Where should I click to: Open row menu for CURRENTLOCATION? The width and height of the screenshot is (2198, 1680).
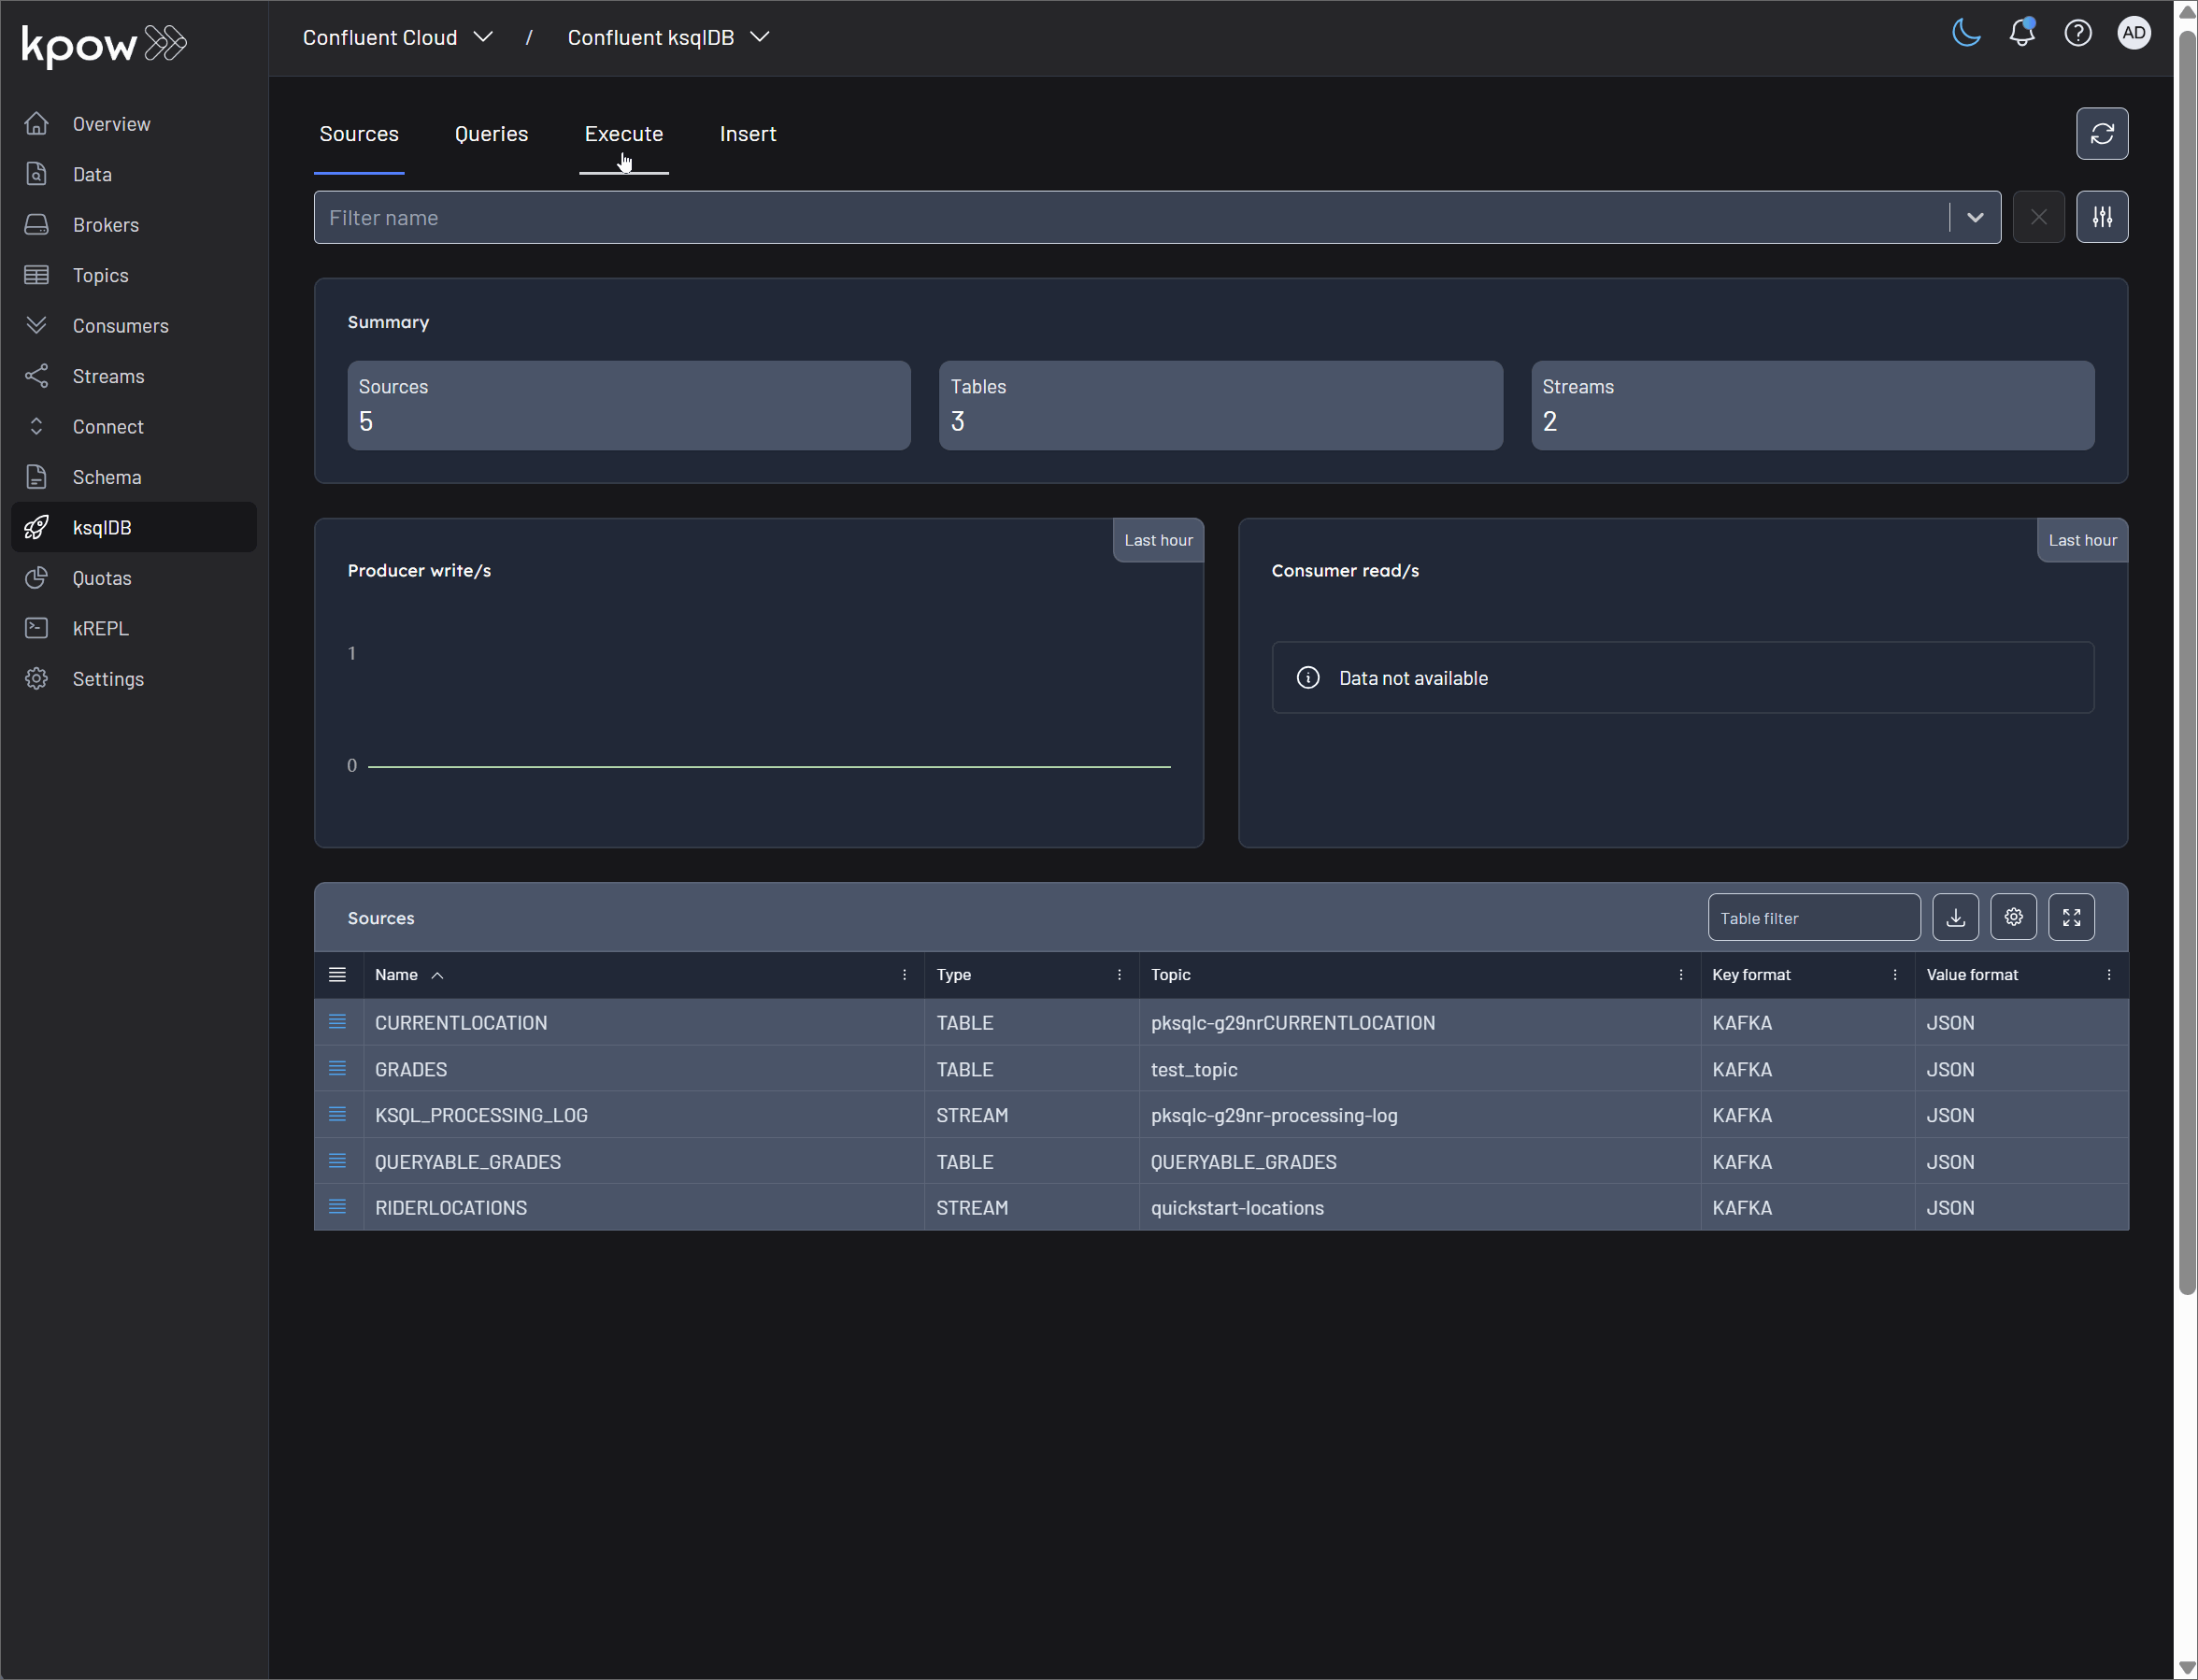(338, 1022)
